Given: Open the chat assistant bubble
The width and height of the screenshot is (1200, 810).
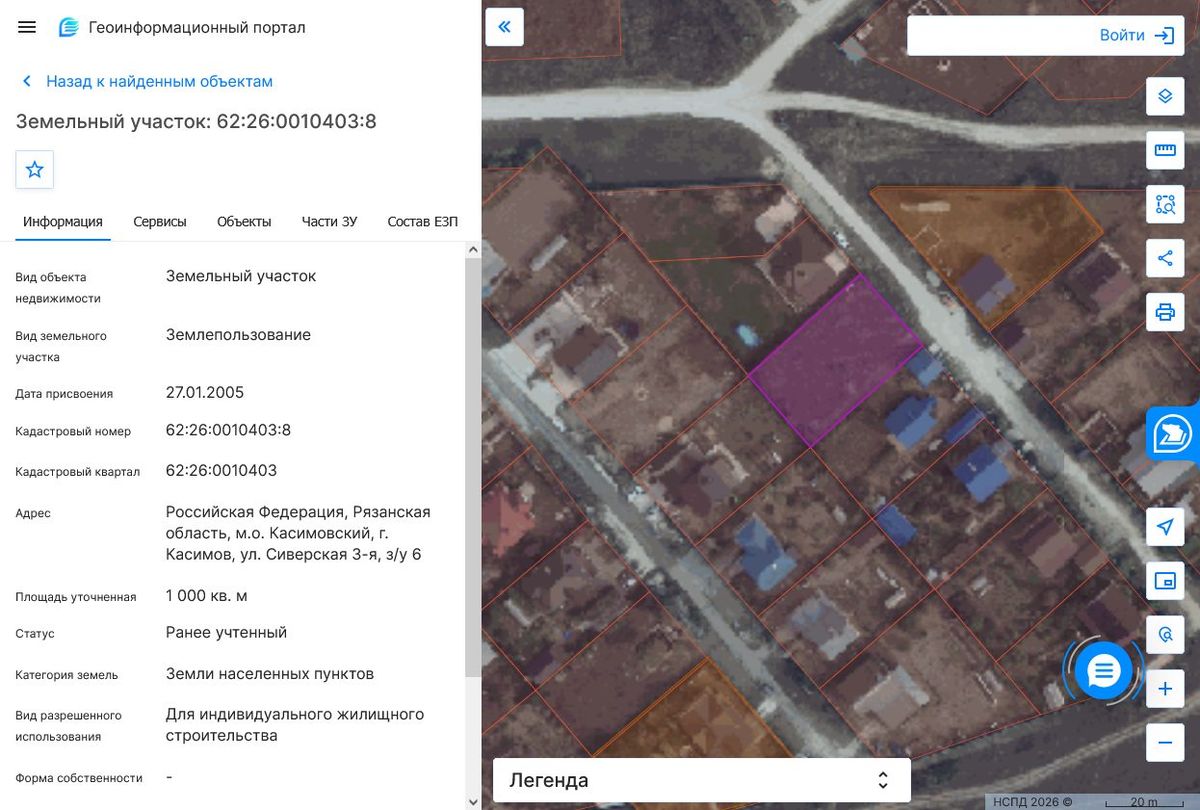Looking at the screenshot, I should pos(1103,671).
